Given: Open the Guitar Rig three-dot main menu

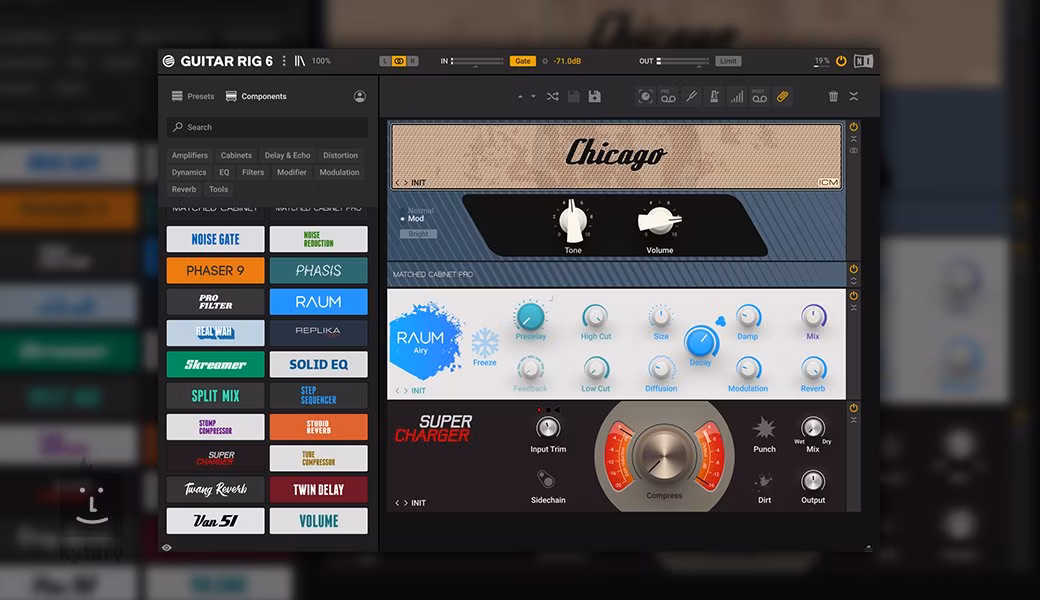Looking at the screenshot, I should pyautogui.click(x=284, y=61).
